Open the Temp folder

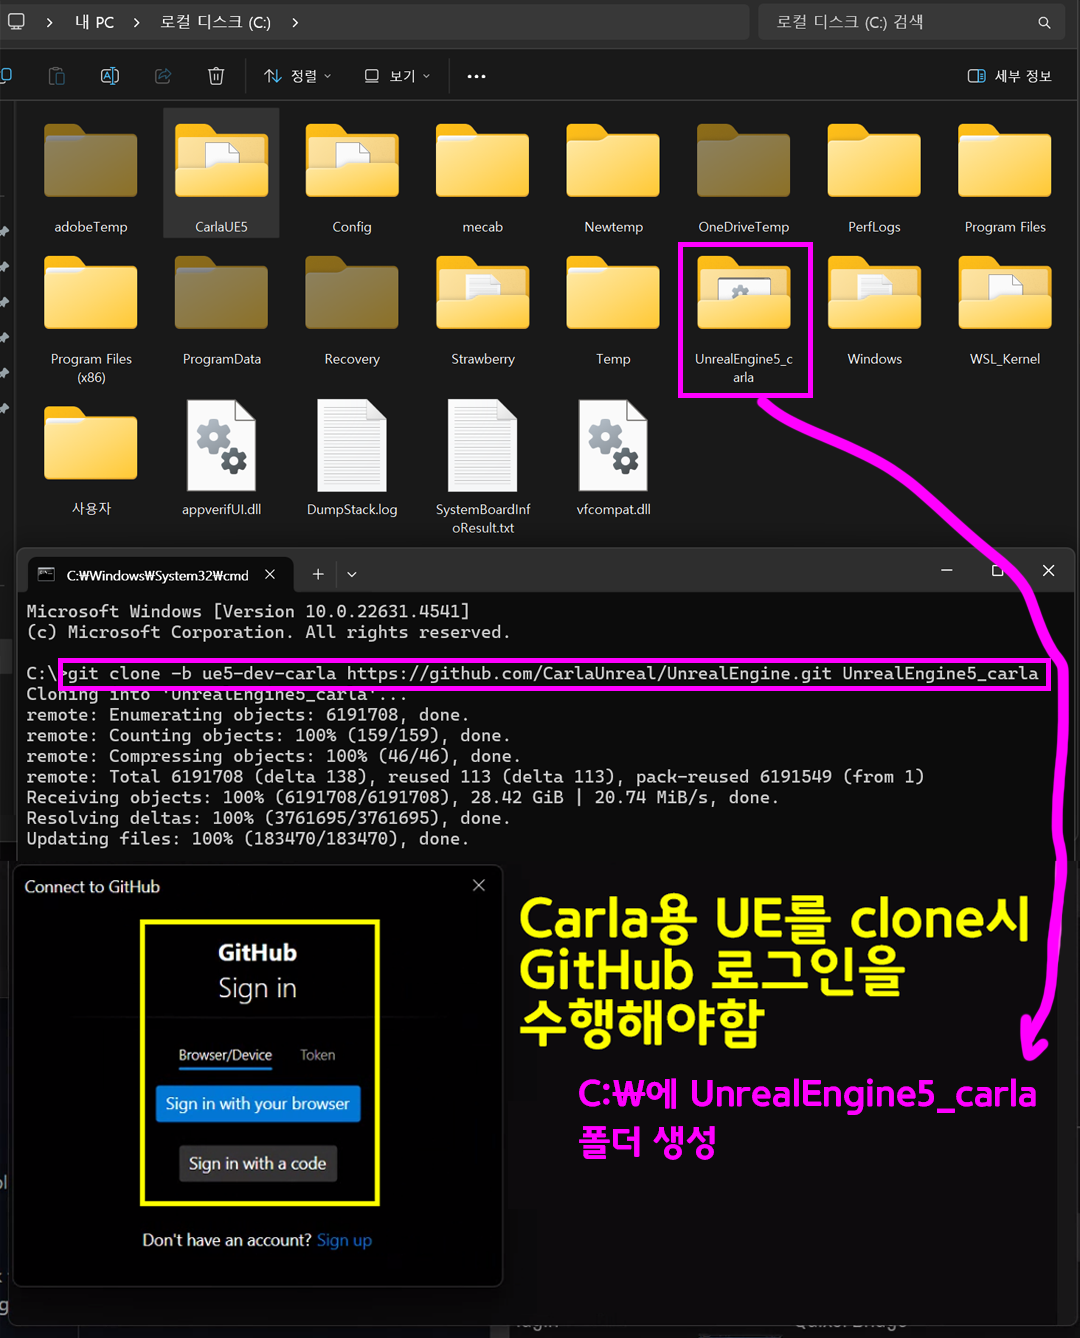(613, 310)
